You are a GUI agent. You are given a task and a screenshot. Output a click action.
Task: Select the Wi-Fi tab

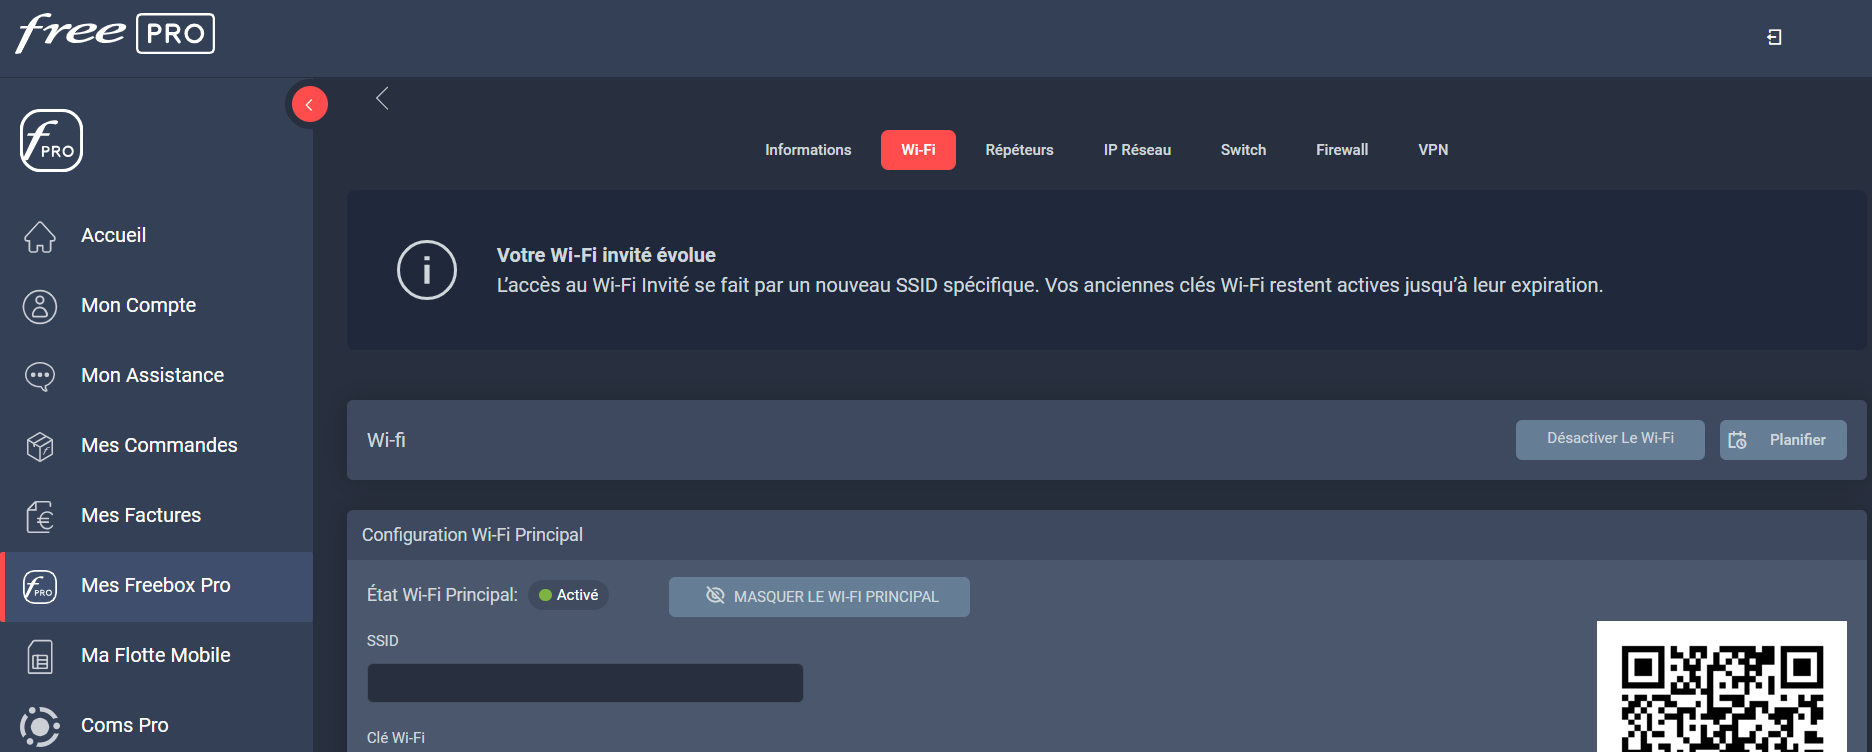pyautogui.click(x=918, y=150)
